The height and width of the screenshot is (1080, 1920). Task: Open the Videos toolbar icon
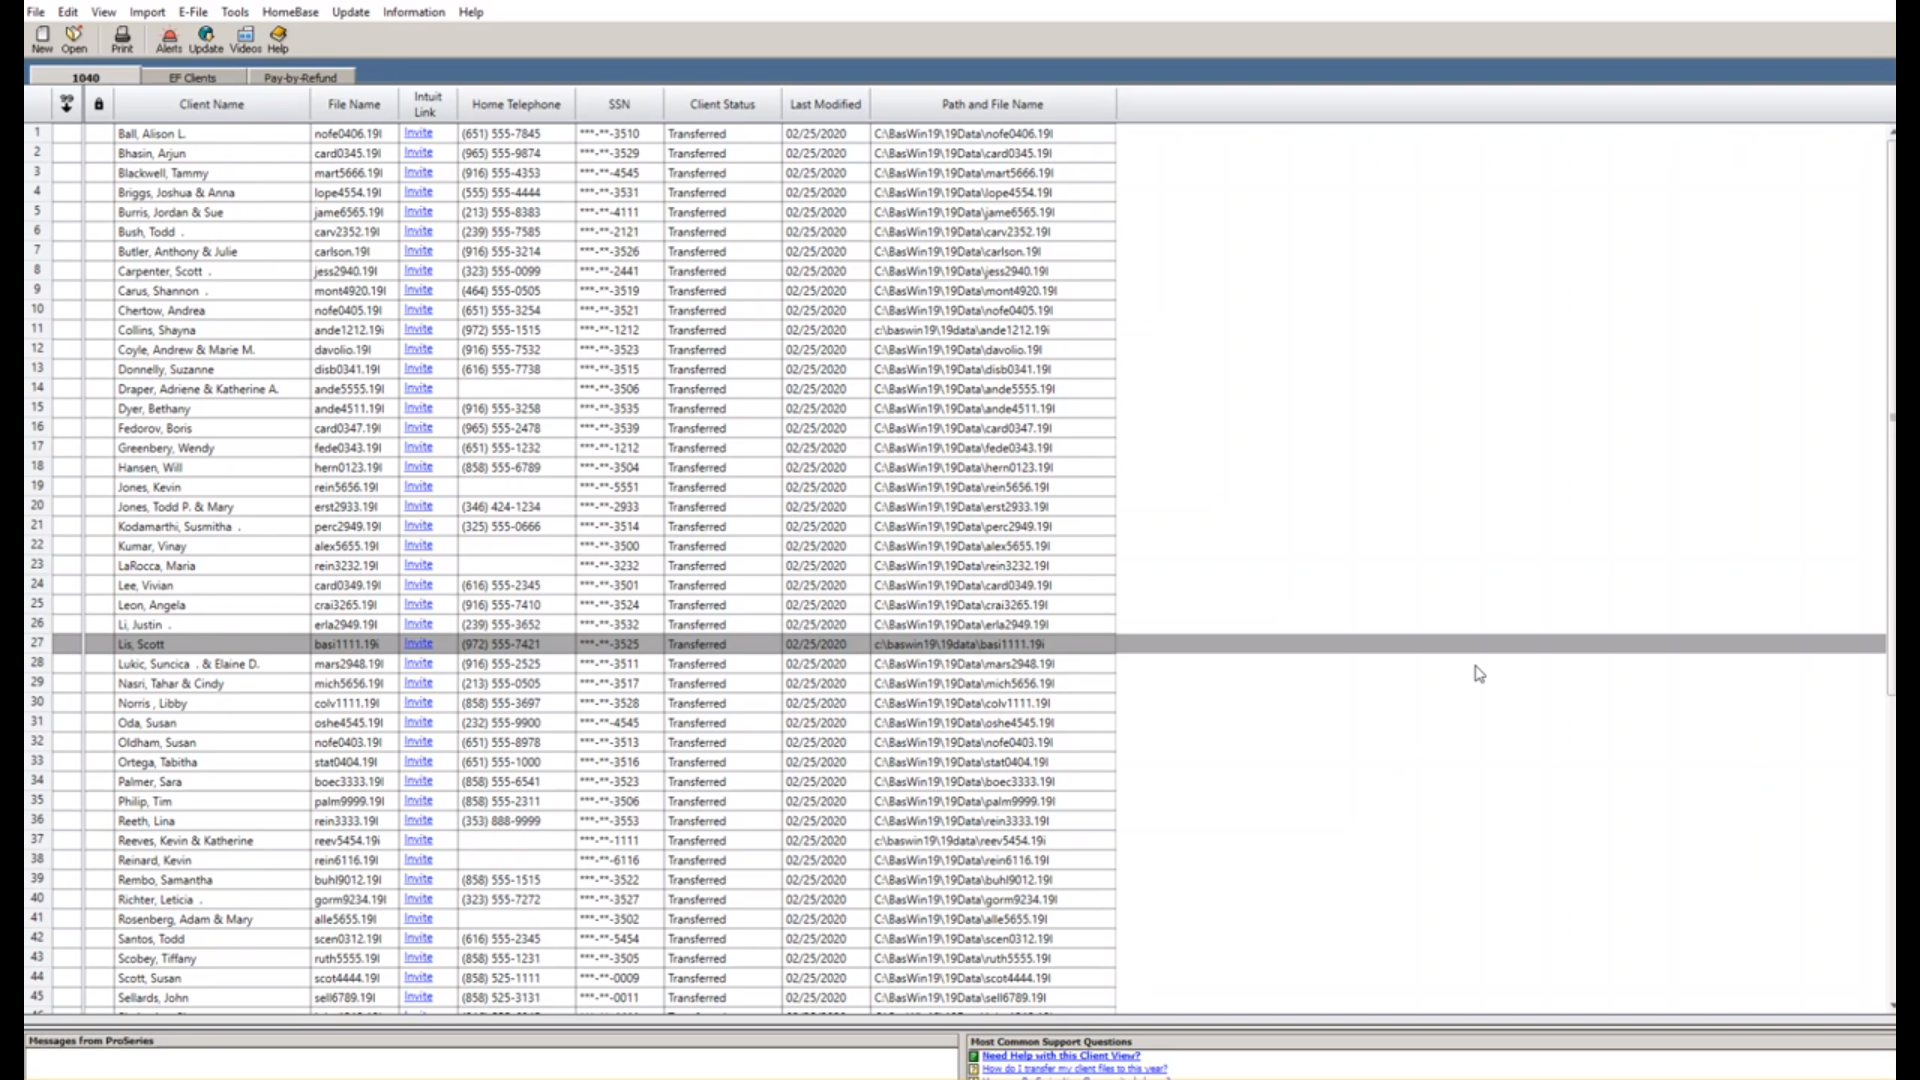tap(245, 38)
